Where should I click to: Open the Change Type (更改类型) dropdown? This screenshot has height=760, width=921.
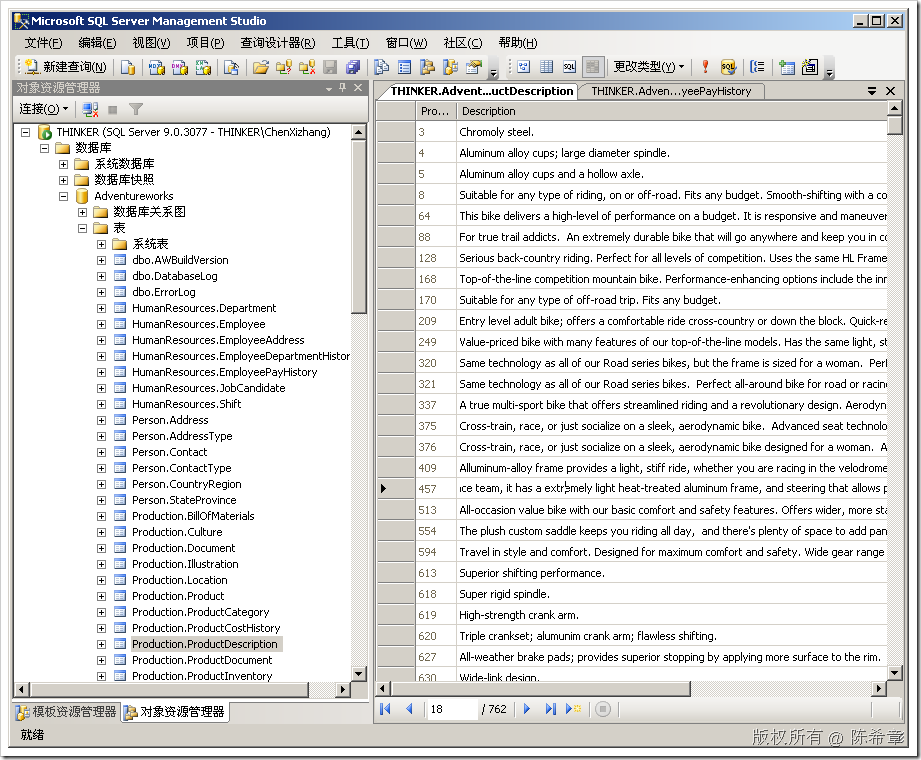648,67
